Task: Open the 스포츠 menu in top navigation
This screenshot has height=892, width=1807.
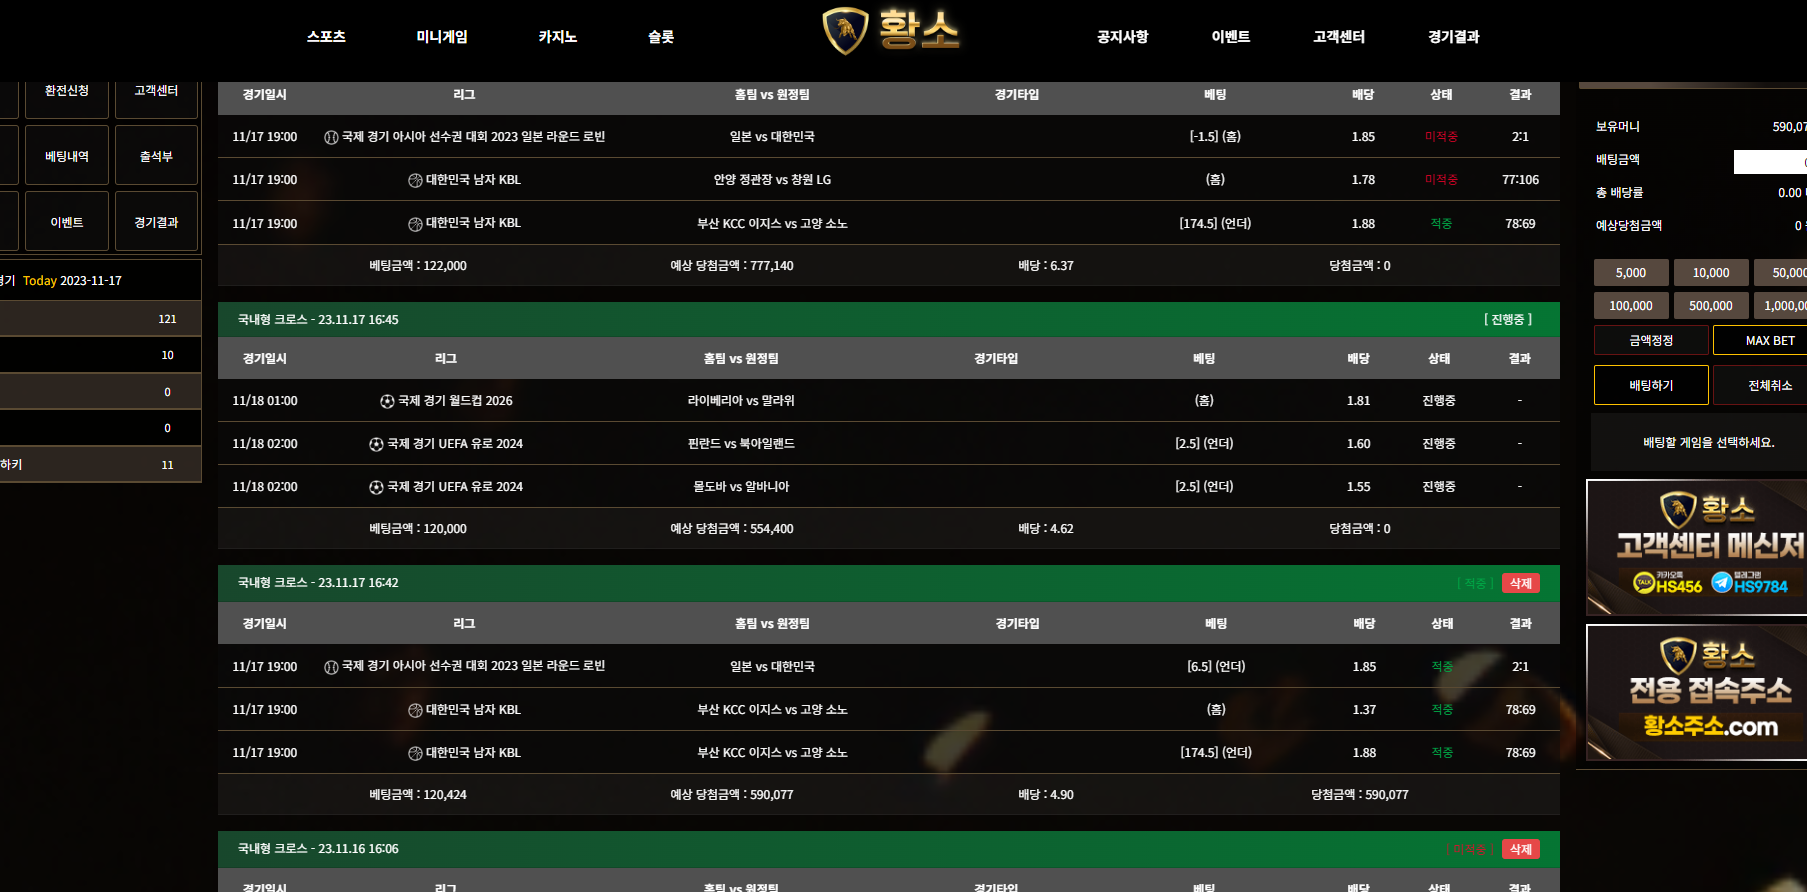Action: point(326,37)
